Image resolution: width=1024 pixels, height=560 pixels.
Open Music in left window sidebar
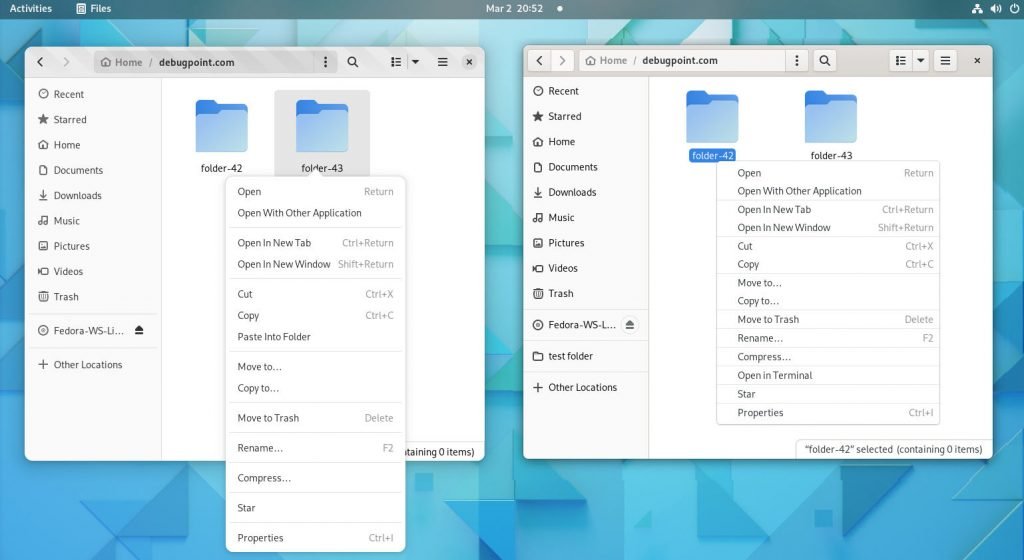(x=93, y=221)
